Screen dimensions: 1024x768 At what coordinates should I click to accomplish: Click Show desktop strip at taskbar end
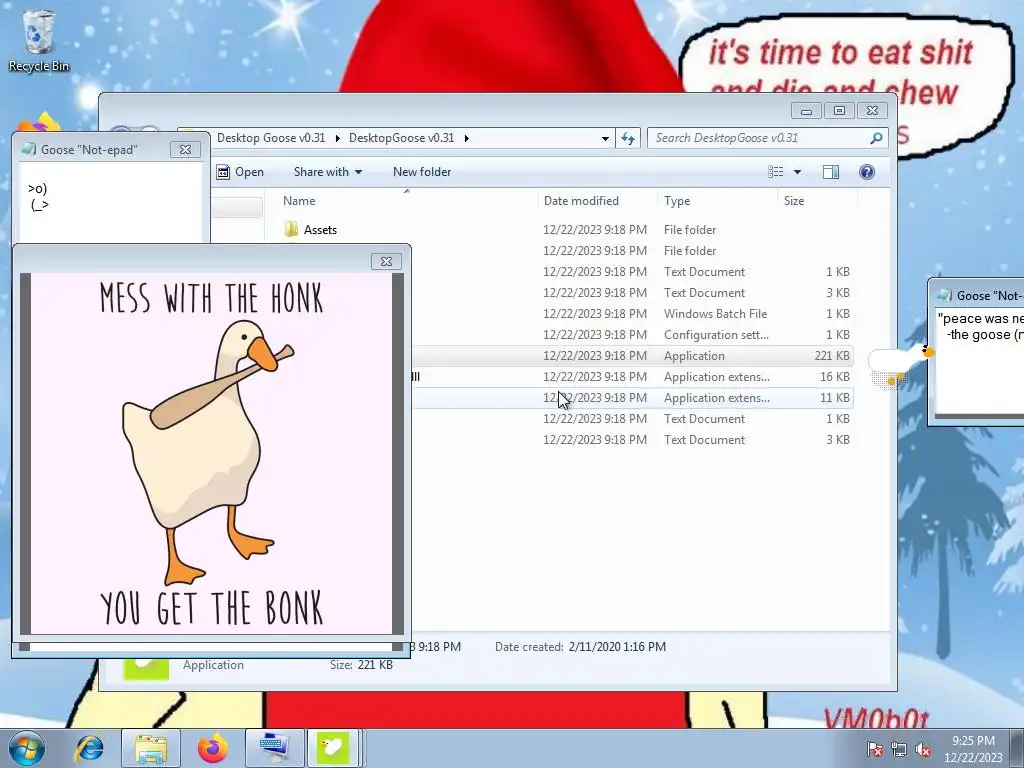tap(1018, 748)
